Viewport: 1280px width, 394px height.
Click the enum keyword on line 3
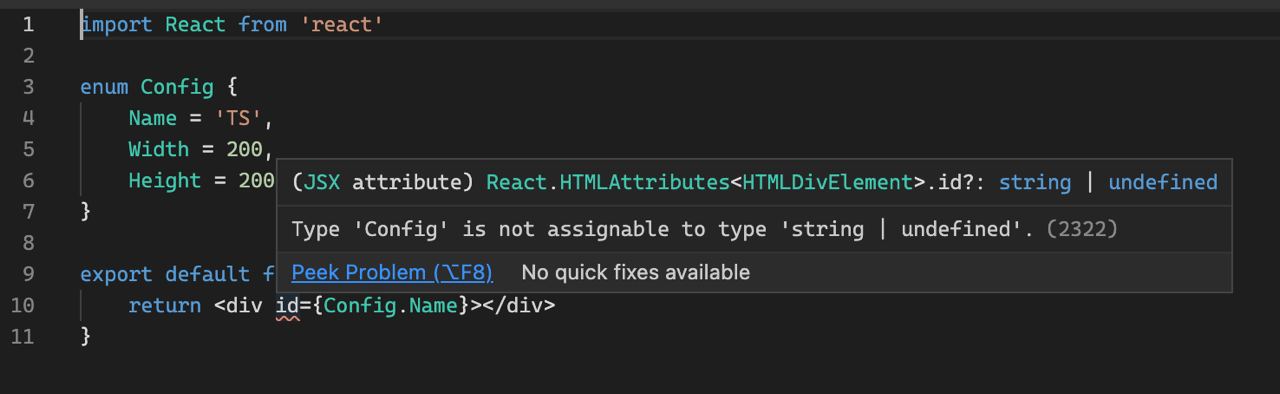click(104, 87)
